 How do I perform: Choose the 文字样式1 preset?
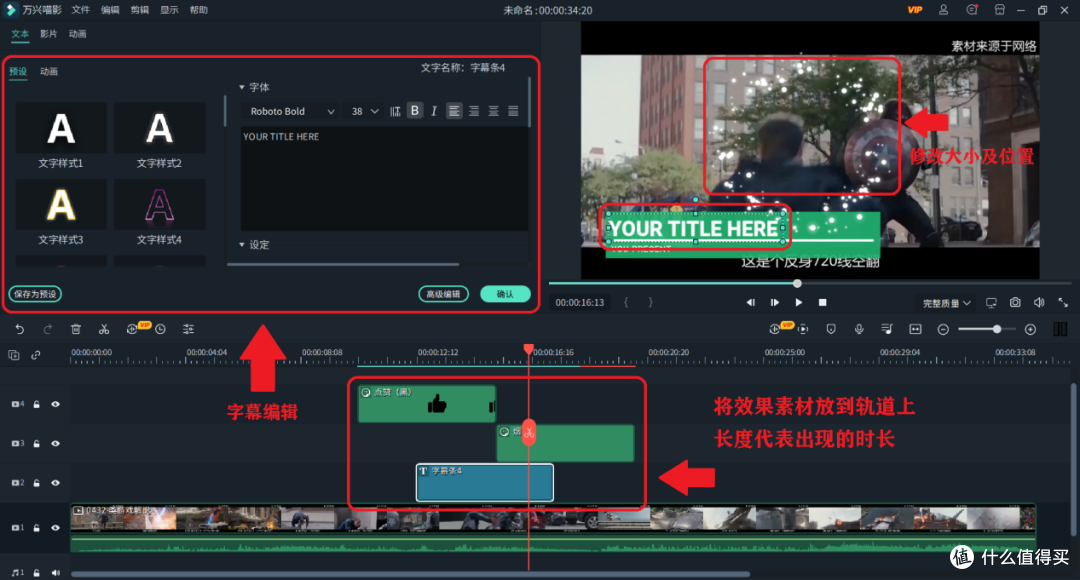point(61,136)
